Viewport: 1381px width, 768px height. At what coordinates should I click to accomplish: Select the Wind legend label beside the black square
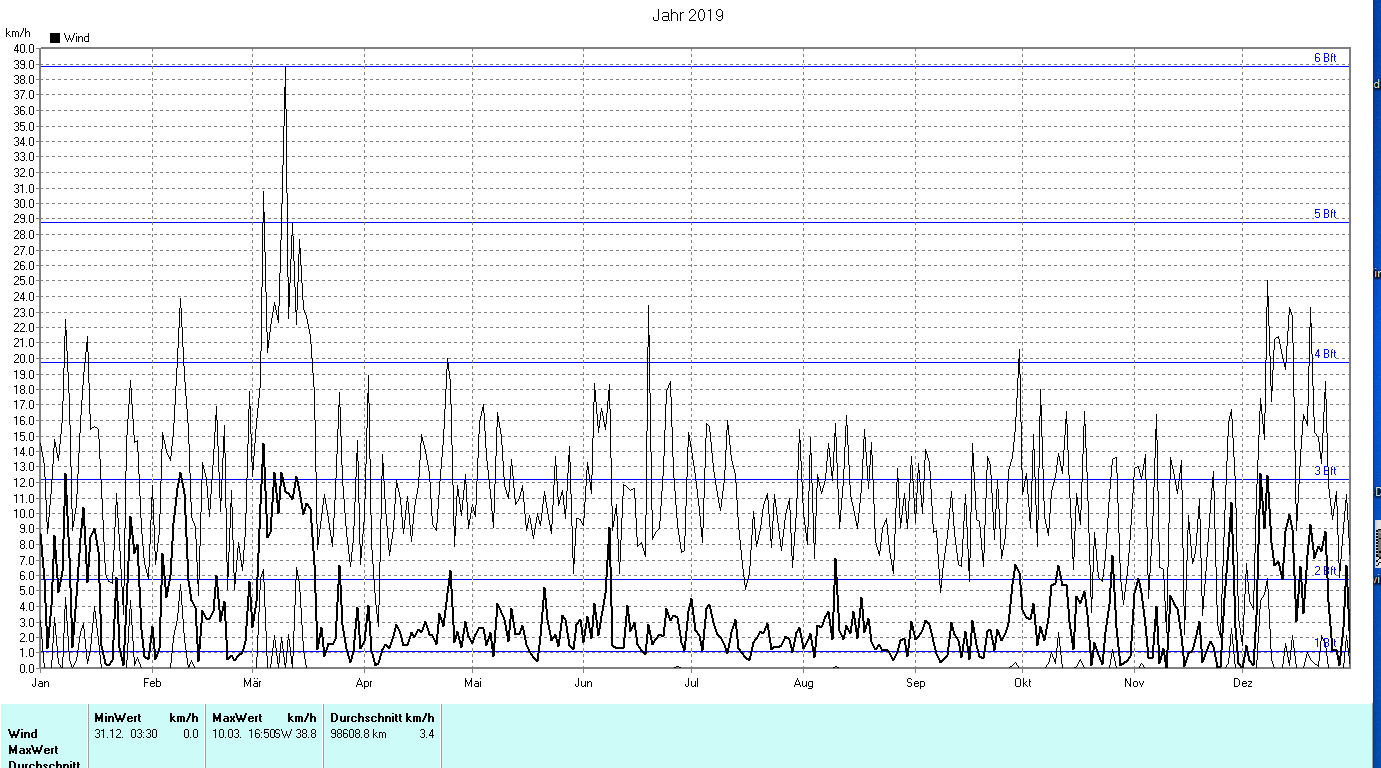(x=76, y=38)
